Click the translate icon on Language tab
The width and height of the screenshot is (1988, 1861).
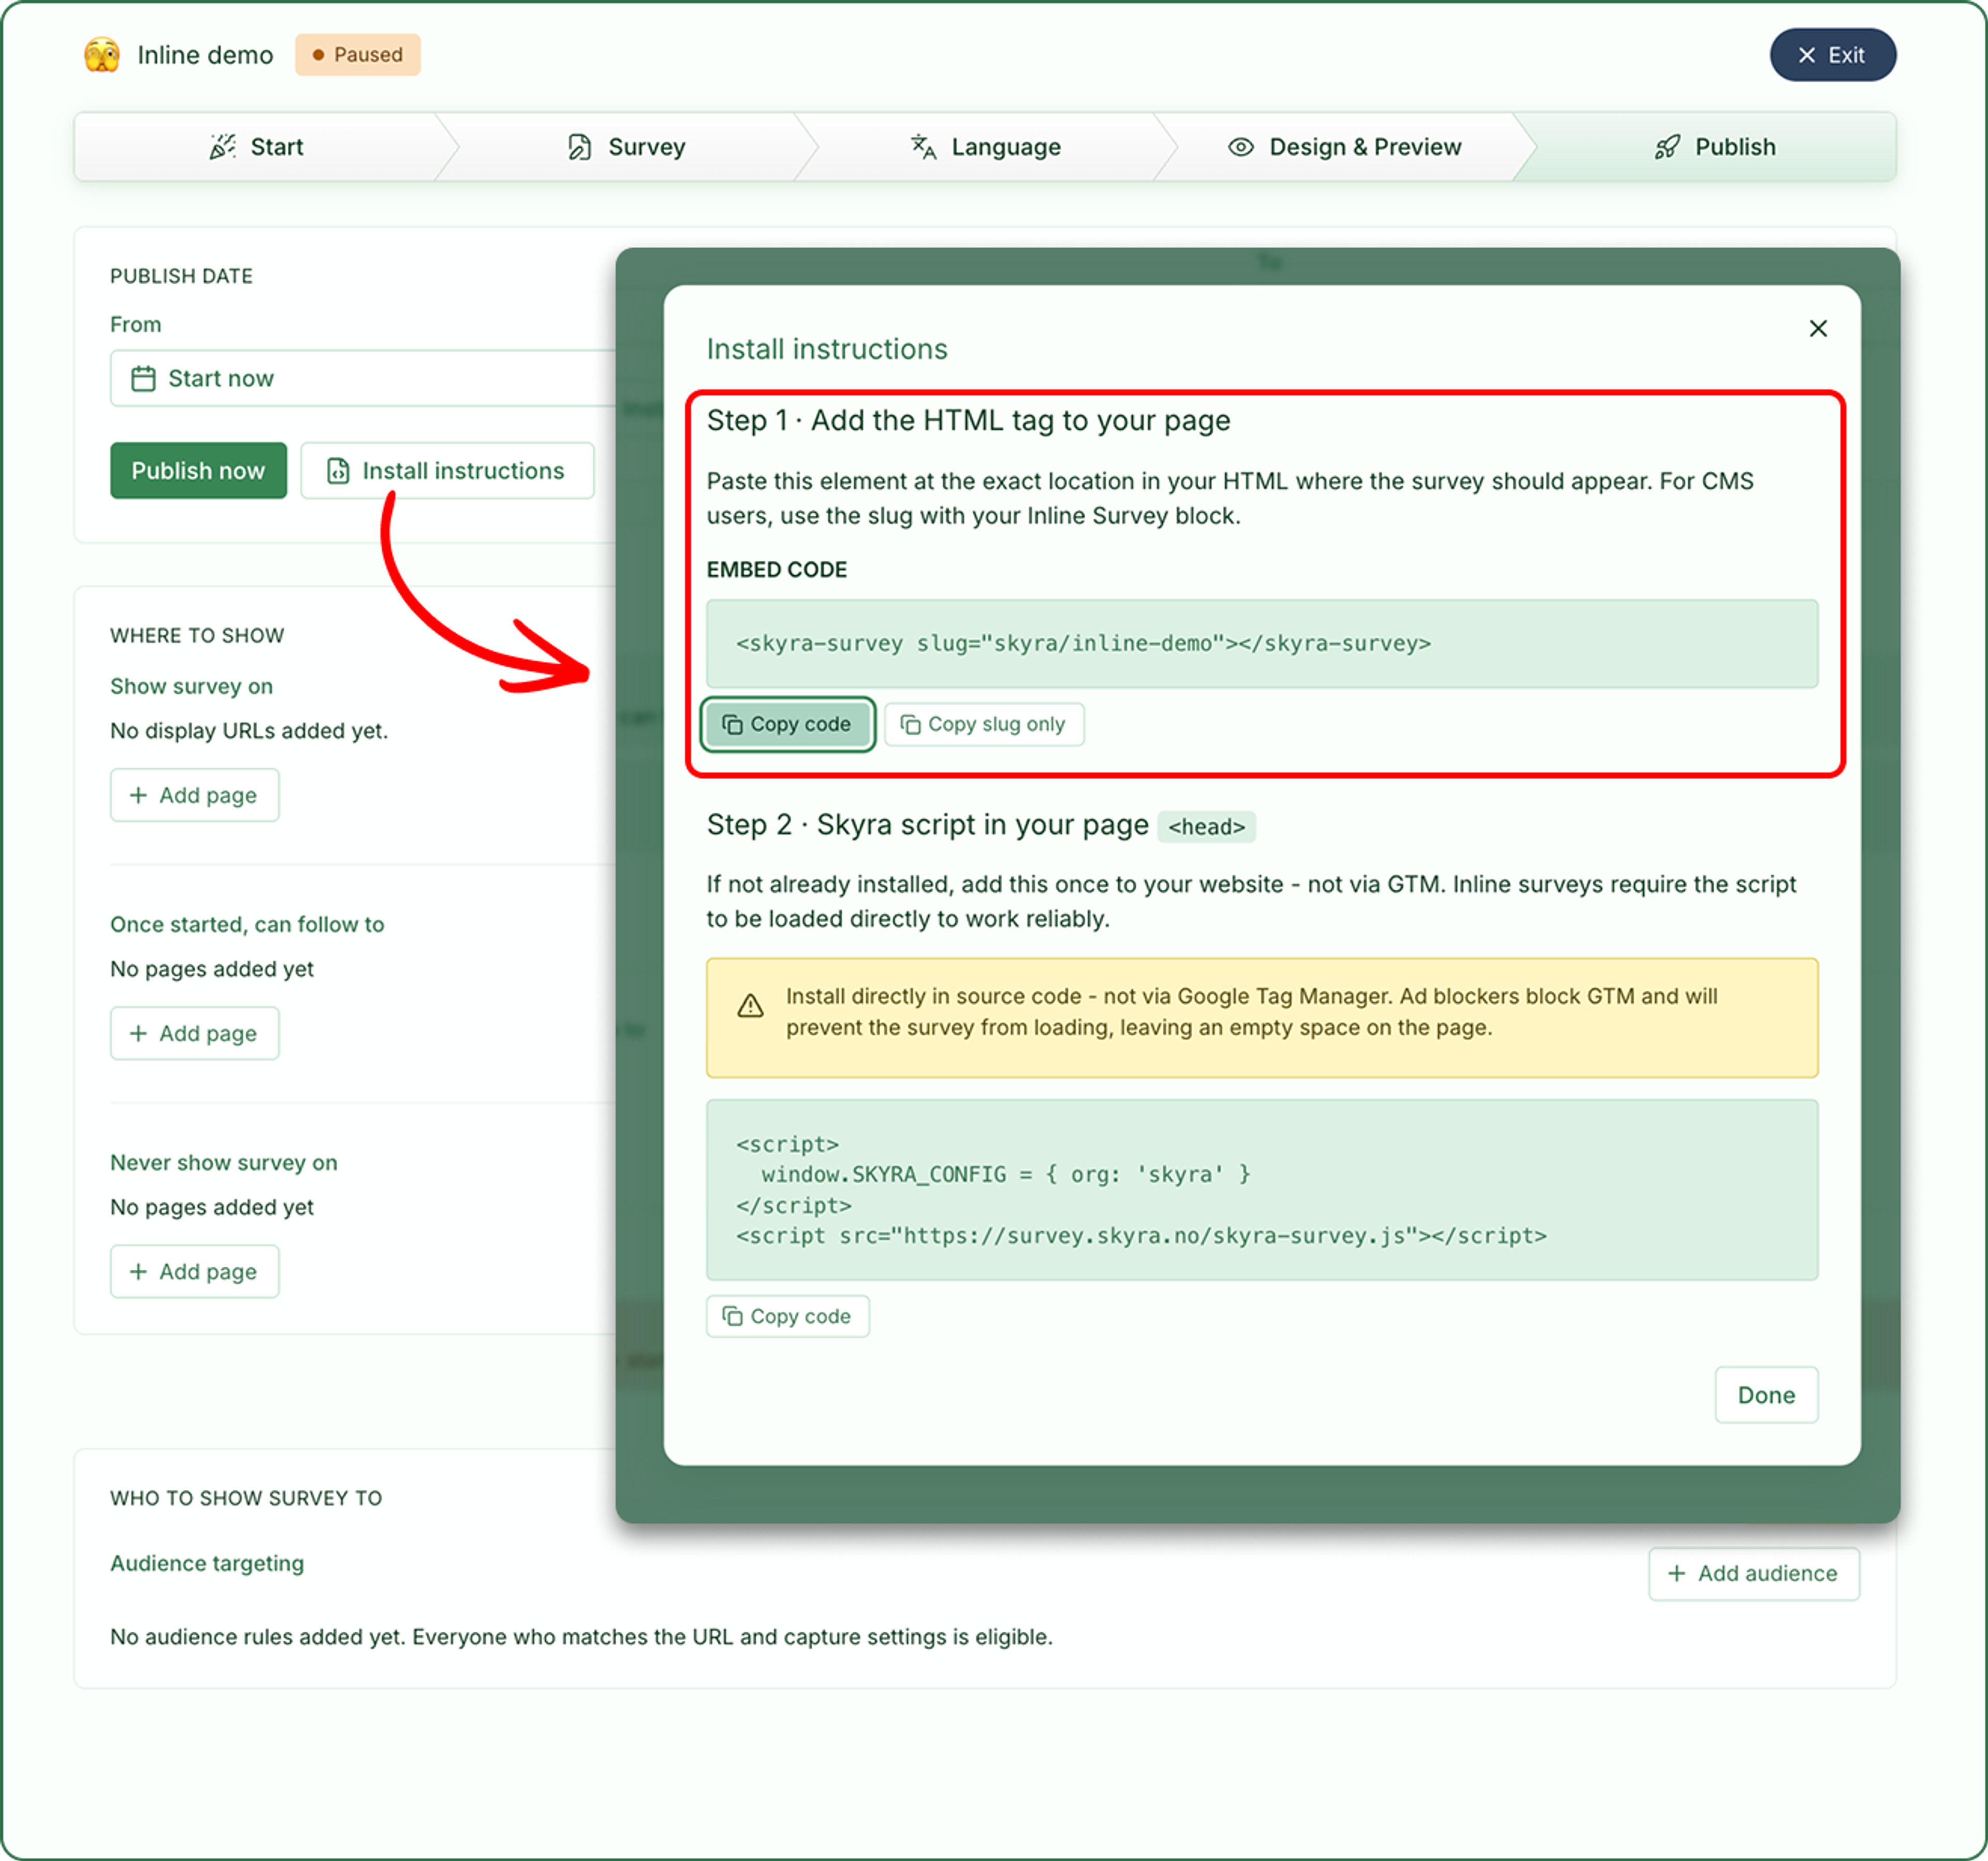(x=922, y=147)
